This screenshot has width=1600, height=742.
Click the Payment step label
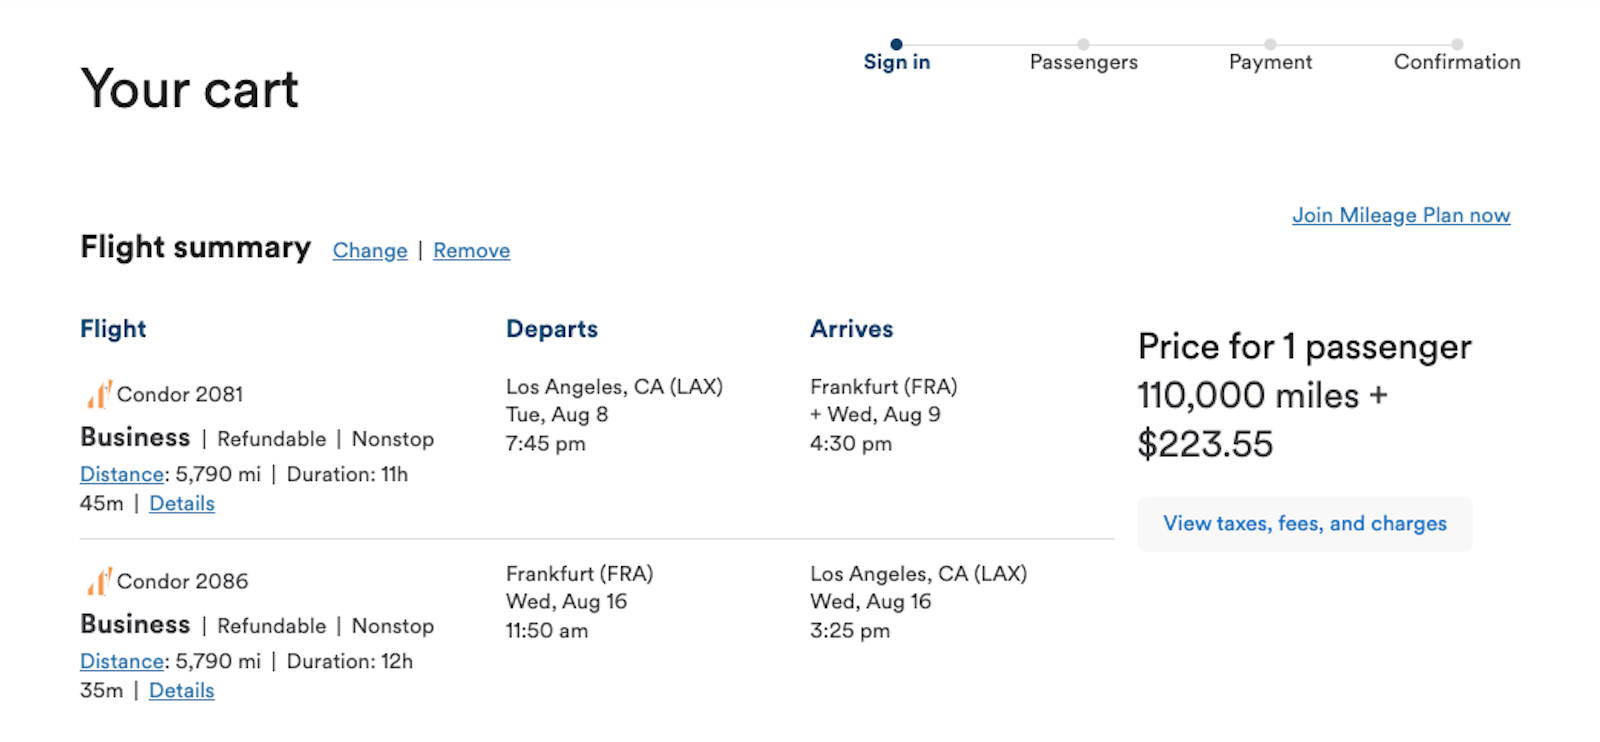coord(1270,61)
